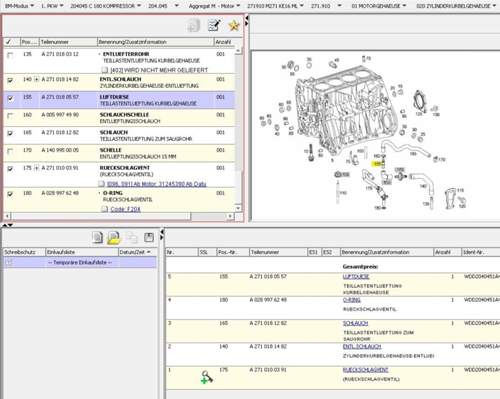500x399 pixels.
Task: Select part number A 140 995 00 05
Action: click(x=60, y=150)
